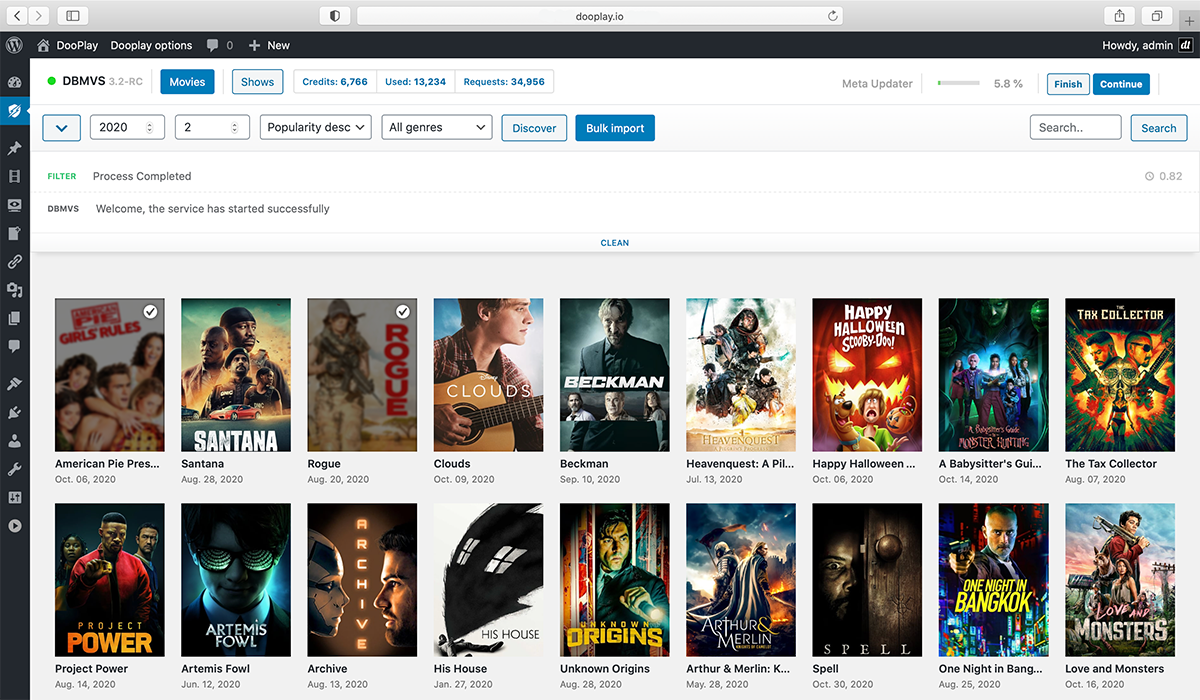
Task: Open the Pages icon in sidebar
Action: 14,319
